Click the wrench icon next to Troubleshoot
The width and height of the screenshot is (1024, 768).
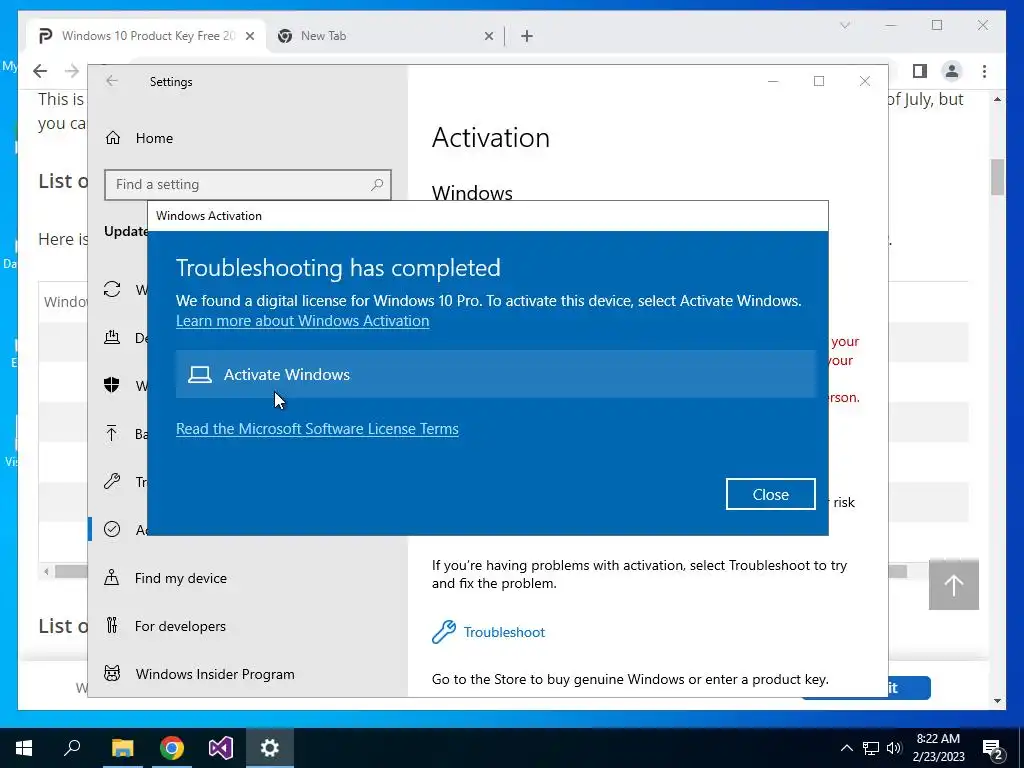point(443,632)
